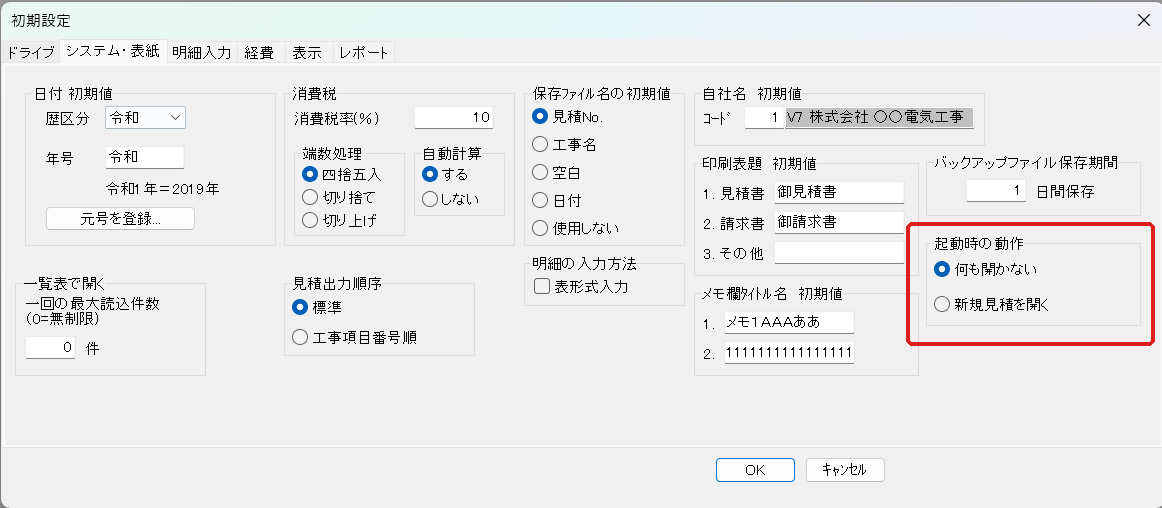Screen dimensions: 1162x508
Task: Go to the 経費 tab
Action: (259, 53)
